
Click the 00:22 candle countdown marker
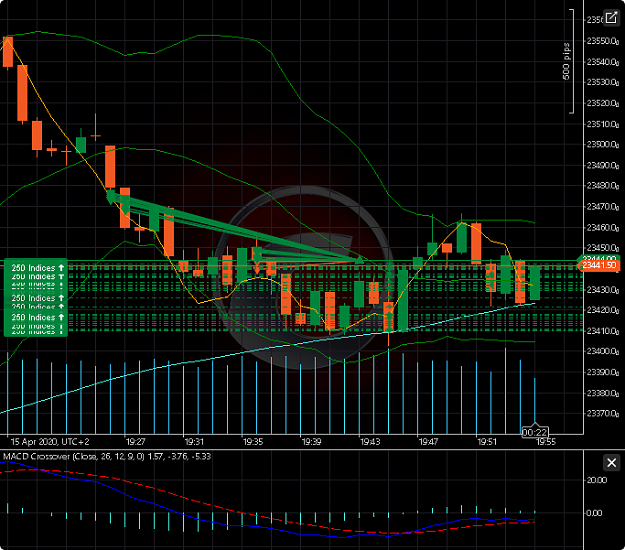coord(535,433)
